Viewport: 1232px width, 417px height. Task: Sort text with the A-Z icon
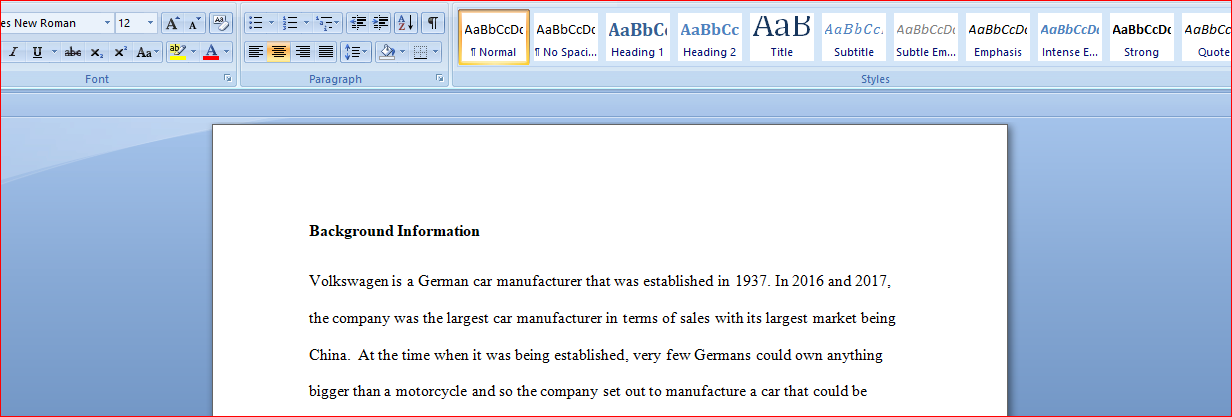pyautogui.click(x=405, y=23)
